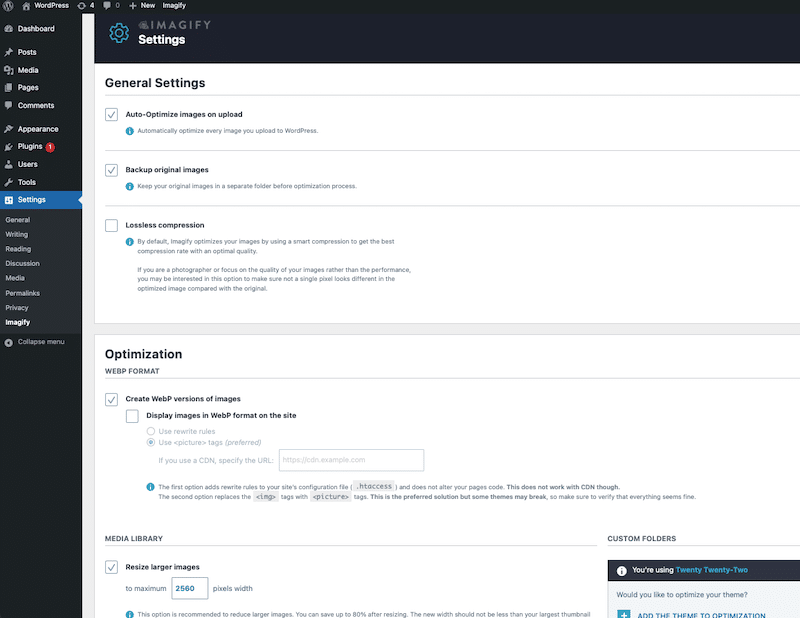Open comments via the speech bubble icon
This screenshot has width=800, height=618.
click(x=107, y=5)
